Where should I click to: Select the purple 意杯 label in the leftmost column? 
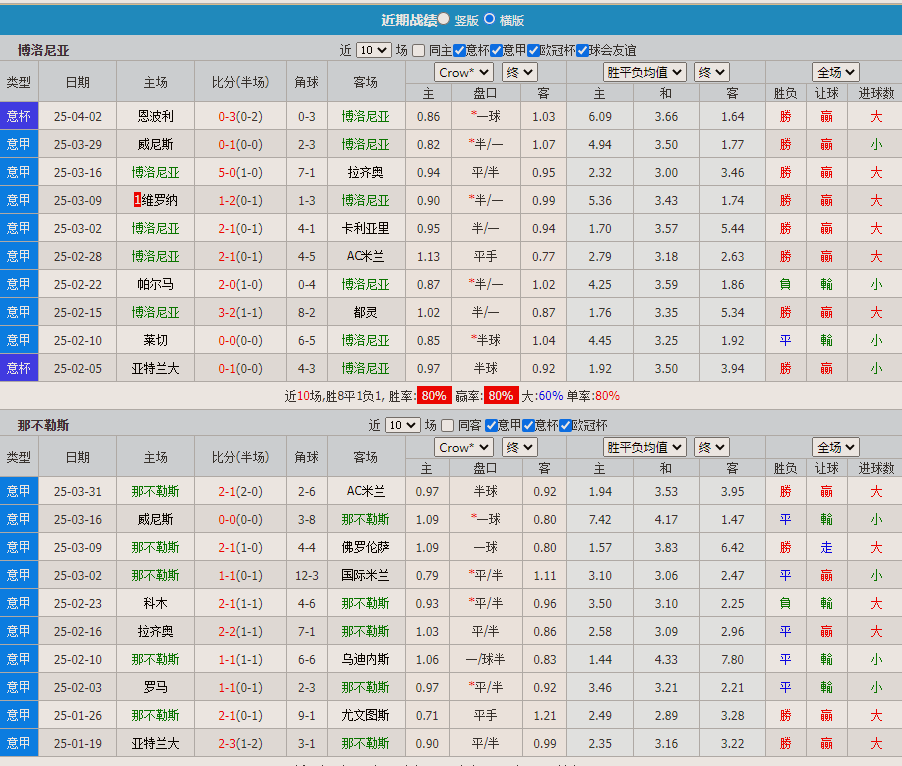tap(18, 116)
